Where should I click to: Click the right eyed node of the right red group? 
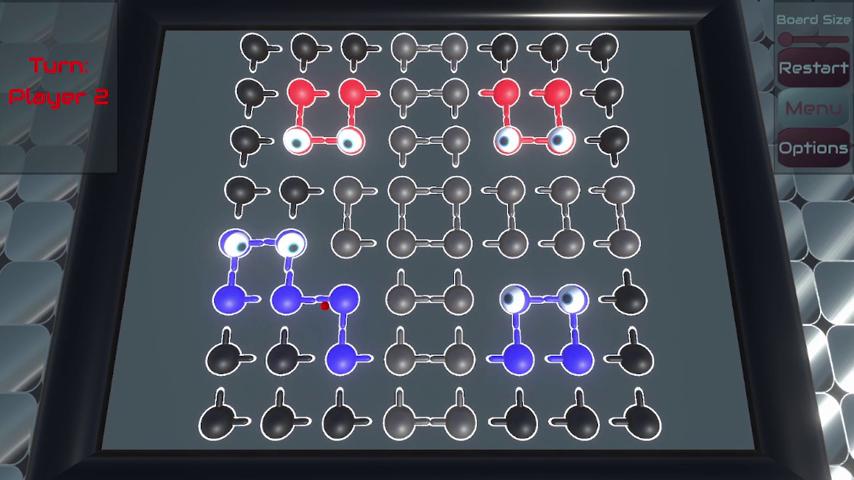click(559, 140)
